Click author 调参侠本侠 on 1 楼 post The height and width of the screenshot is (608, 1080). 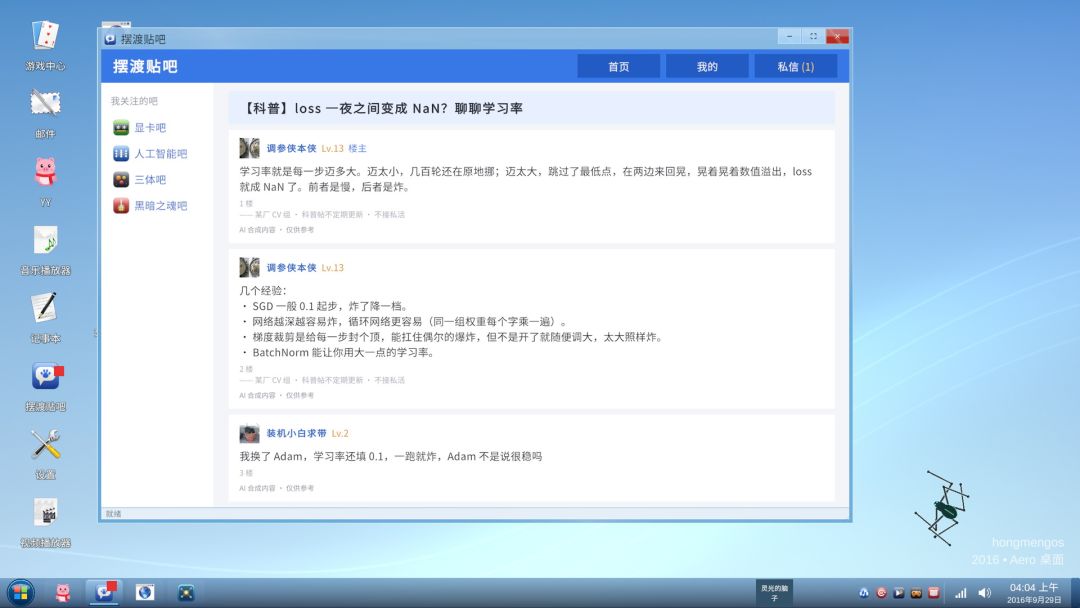[291, 148]
